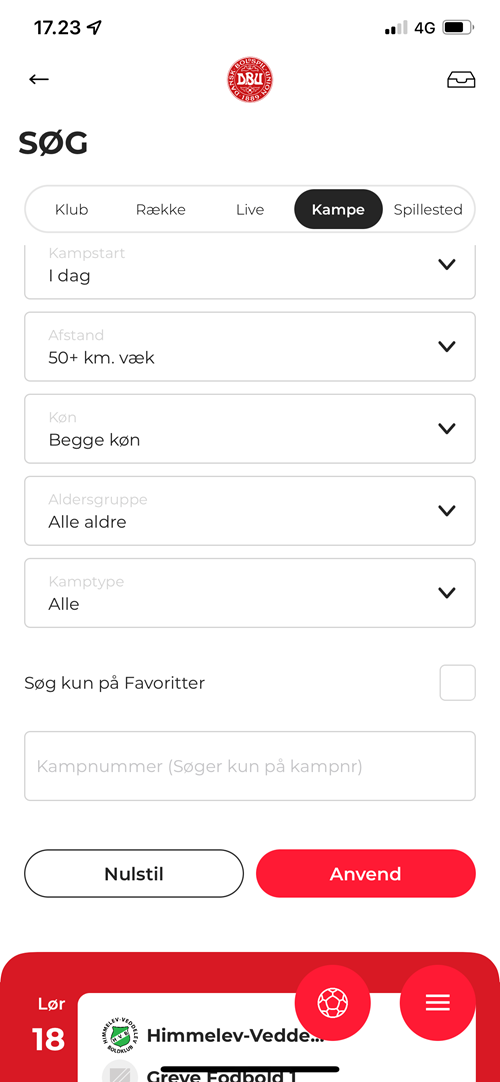This screenshot has height=1082, width=500.
Task: Click the Nulstil button
Action: click(x=134, y=874)
